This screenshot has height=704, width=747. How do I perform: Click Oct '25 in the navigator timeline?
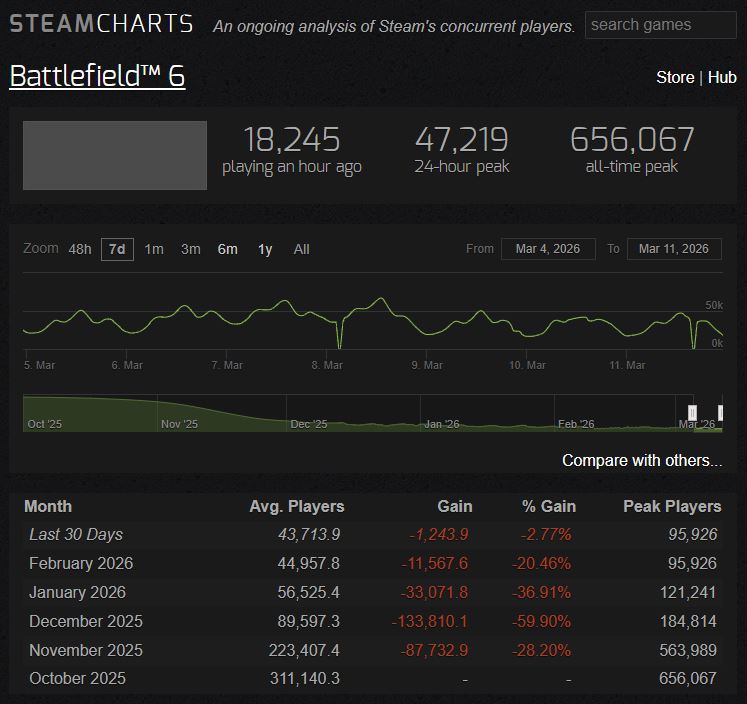[44, 424]
